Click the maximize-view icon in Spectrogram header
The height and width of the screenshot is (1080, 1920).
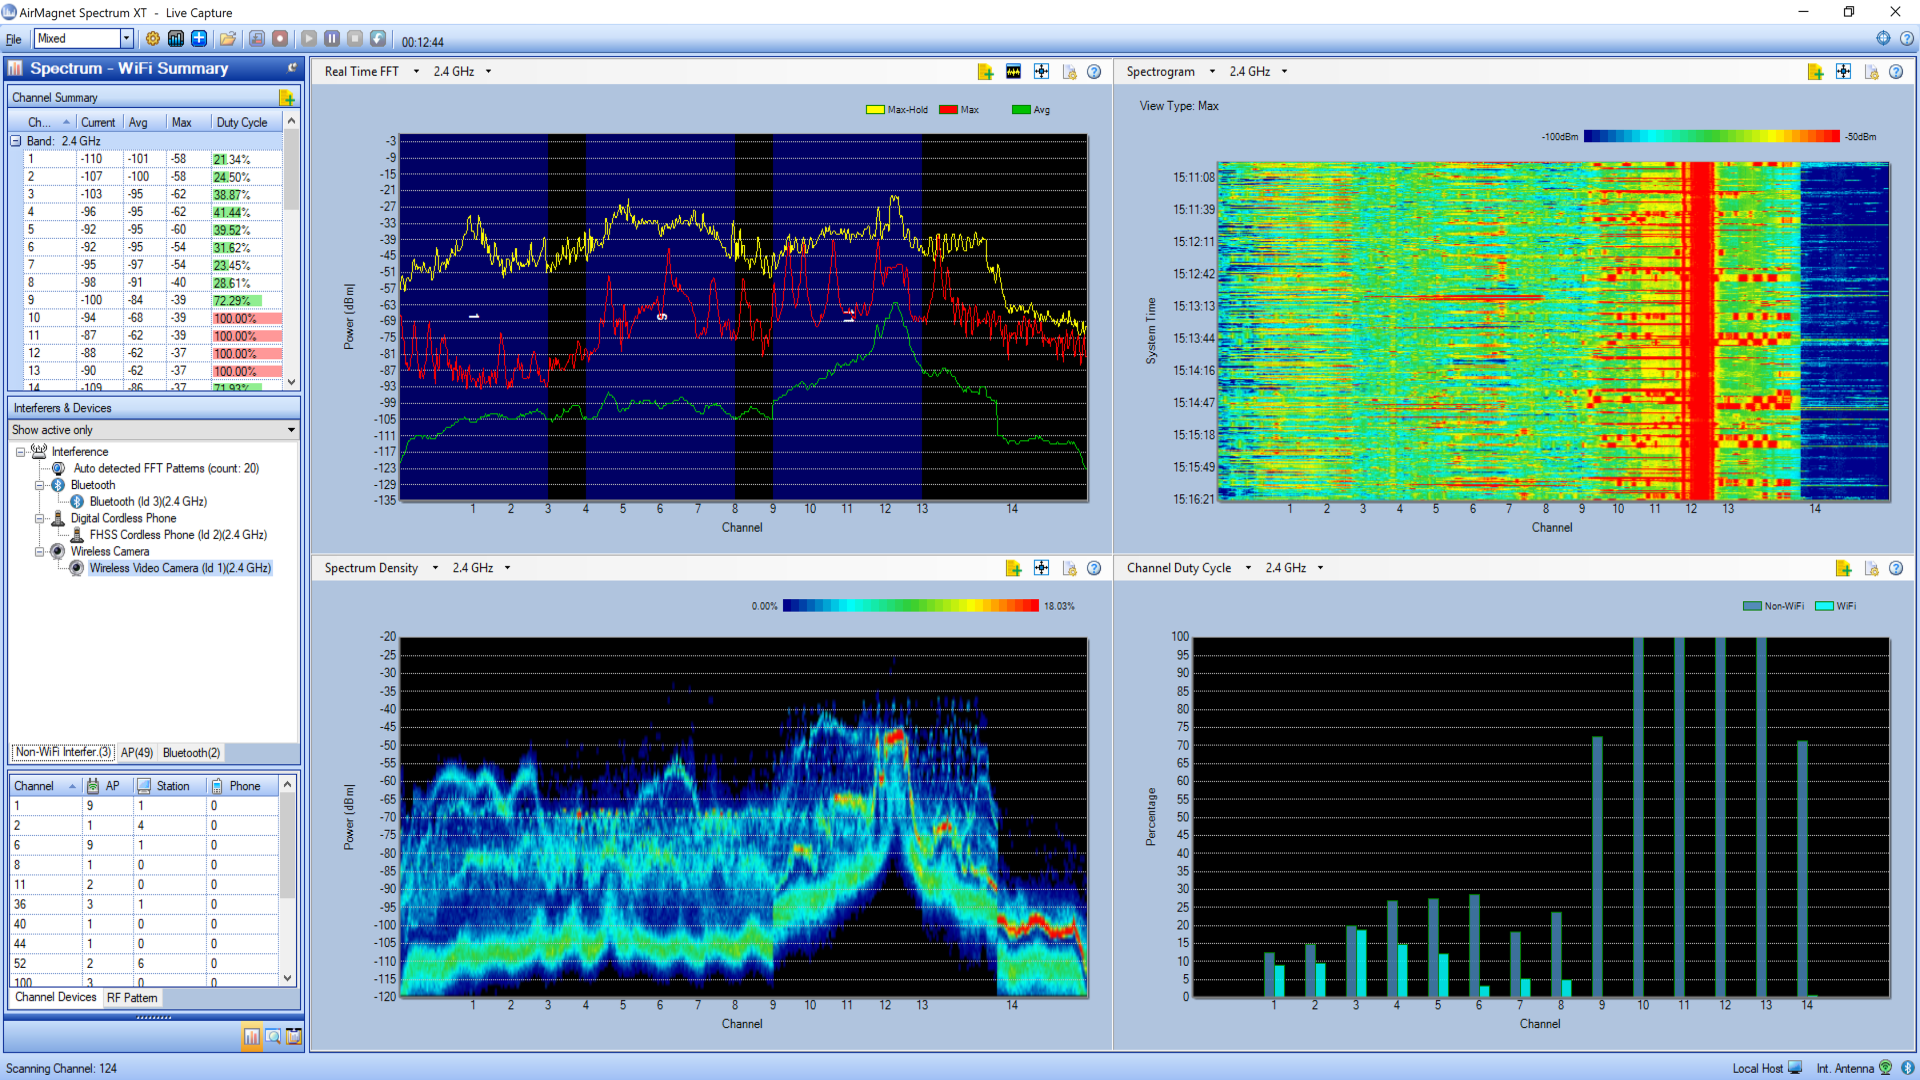[x=1843, y=72]
